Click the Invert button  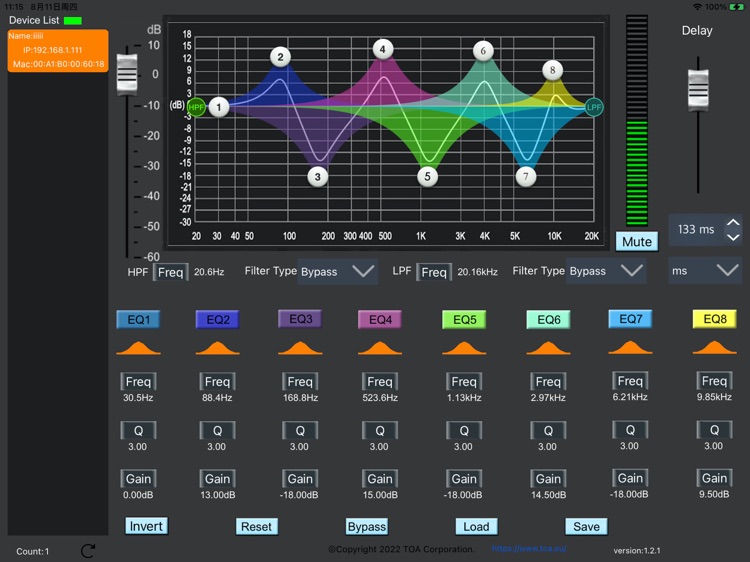point(146,526)
